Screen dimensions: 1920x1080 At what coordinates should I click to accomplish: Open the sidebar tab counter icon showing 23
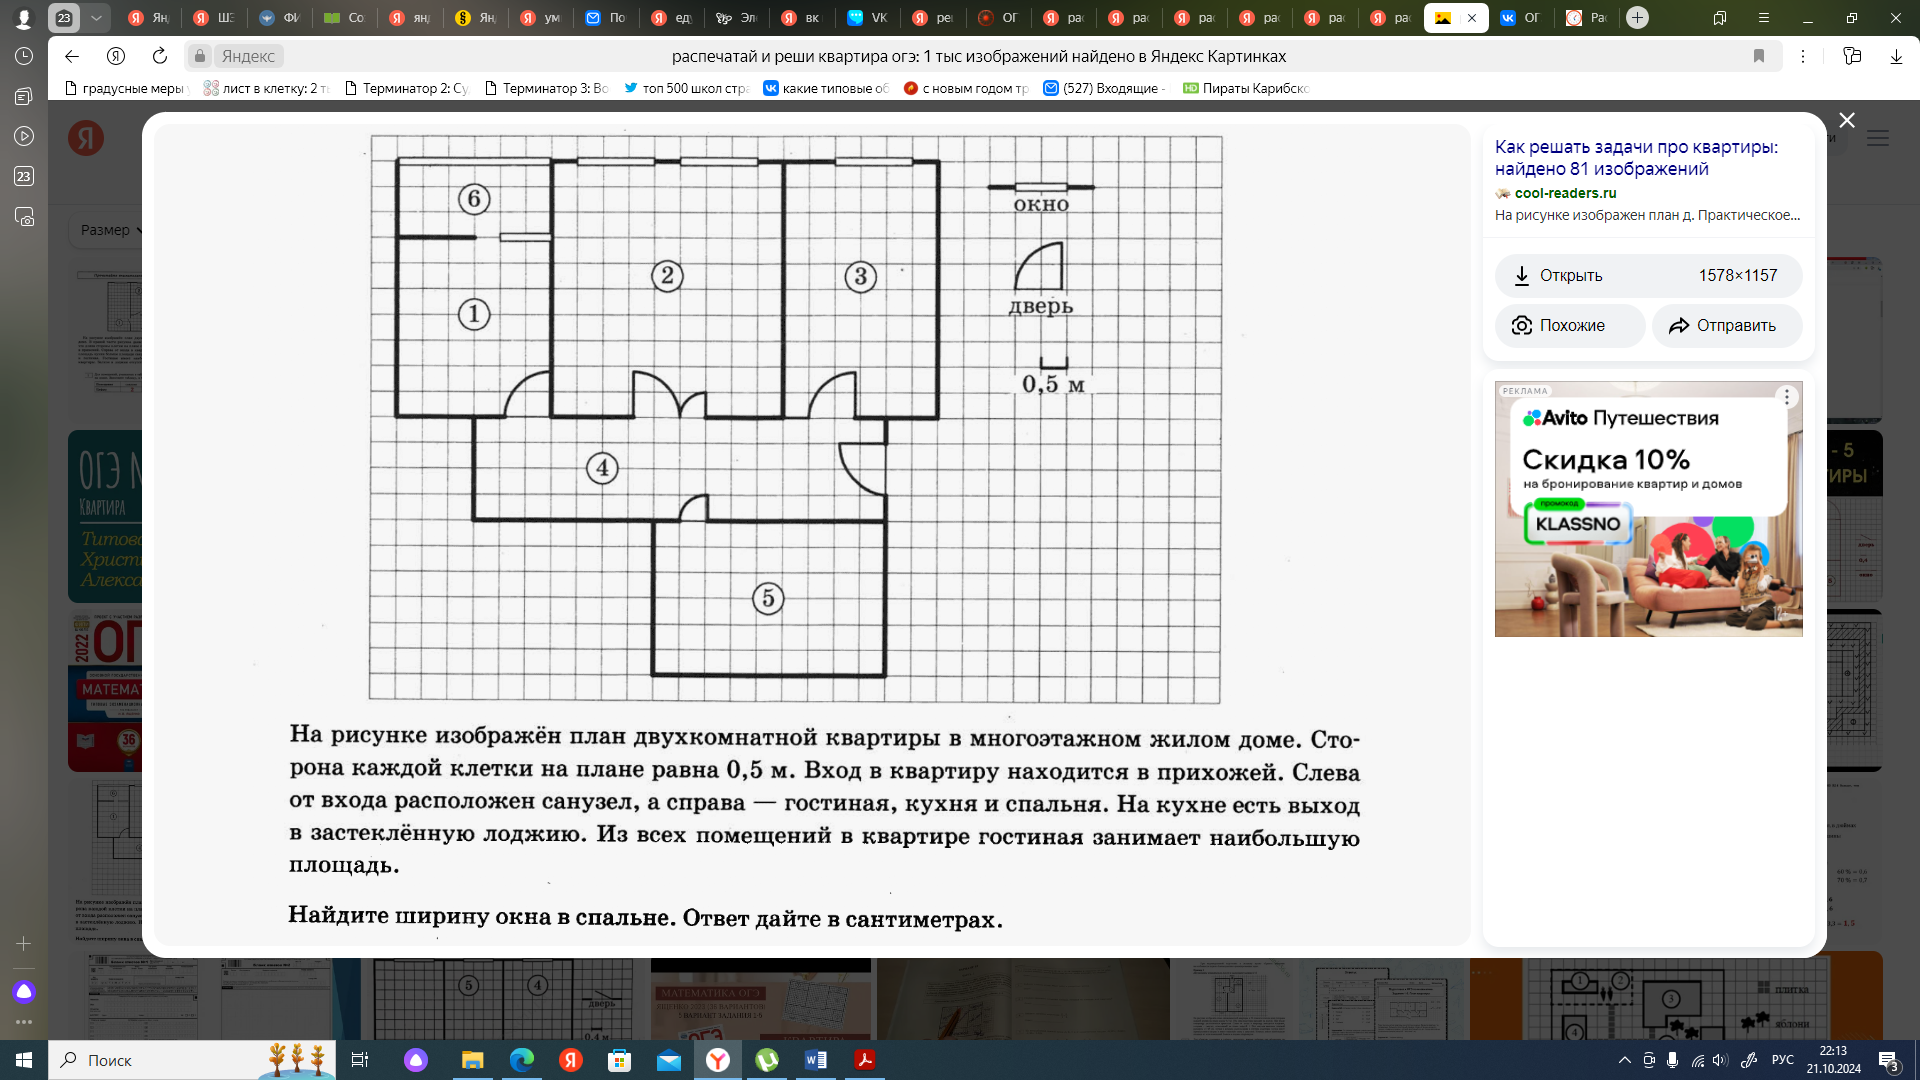pyautogui.click(x=24, y=176)
